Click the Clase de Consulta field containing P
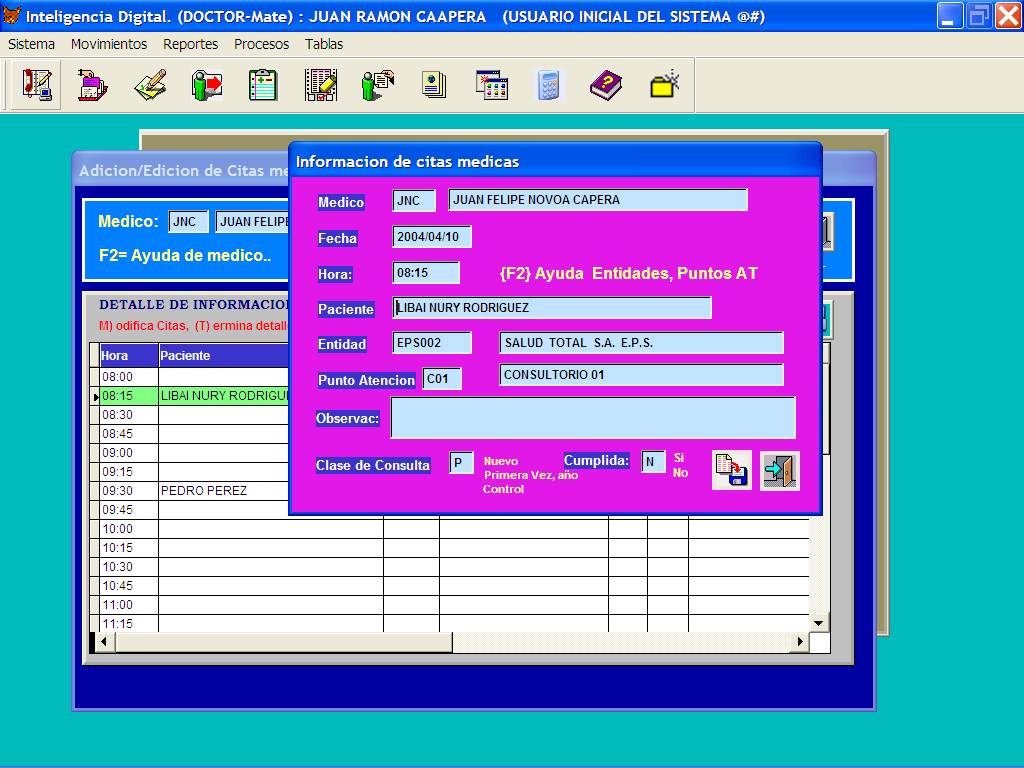The width and height of the screenshot is (1024, 768). pos(461,462)
